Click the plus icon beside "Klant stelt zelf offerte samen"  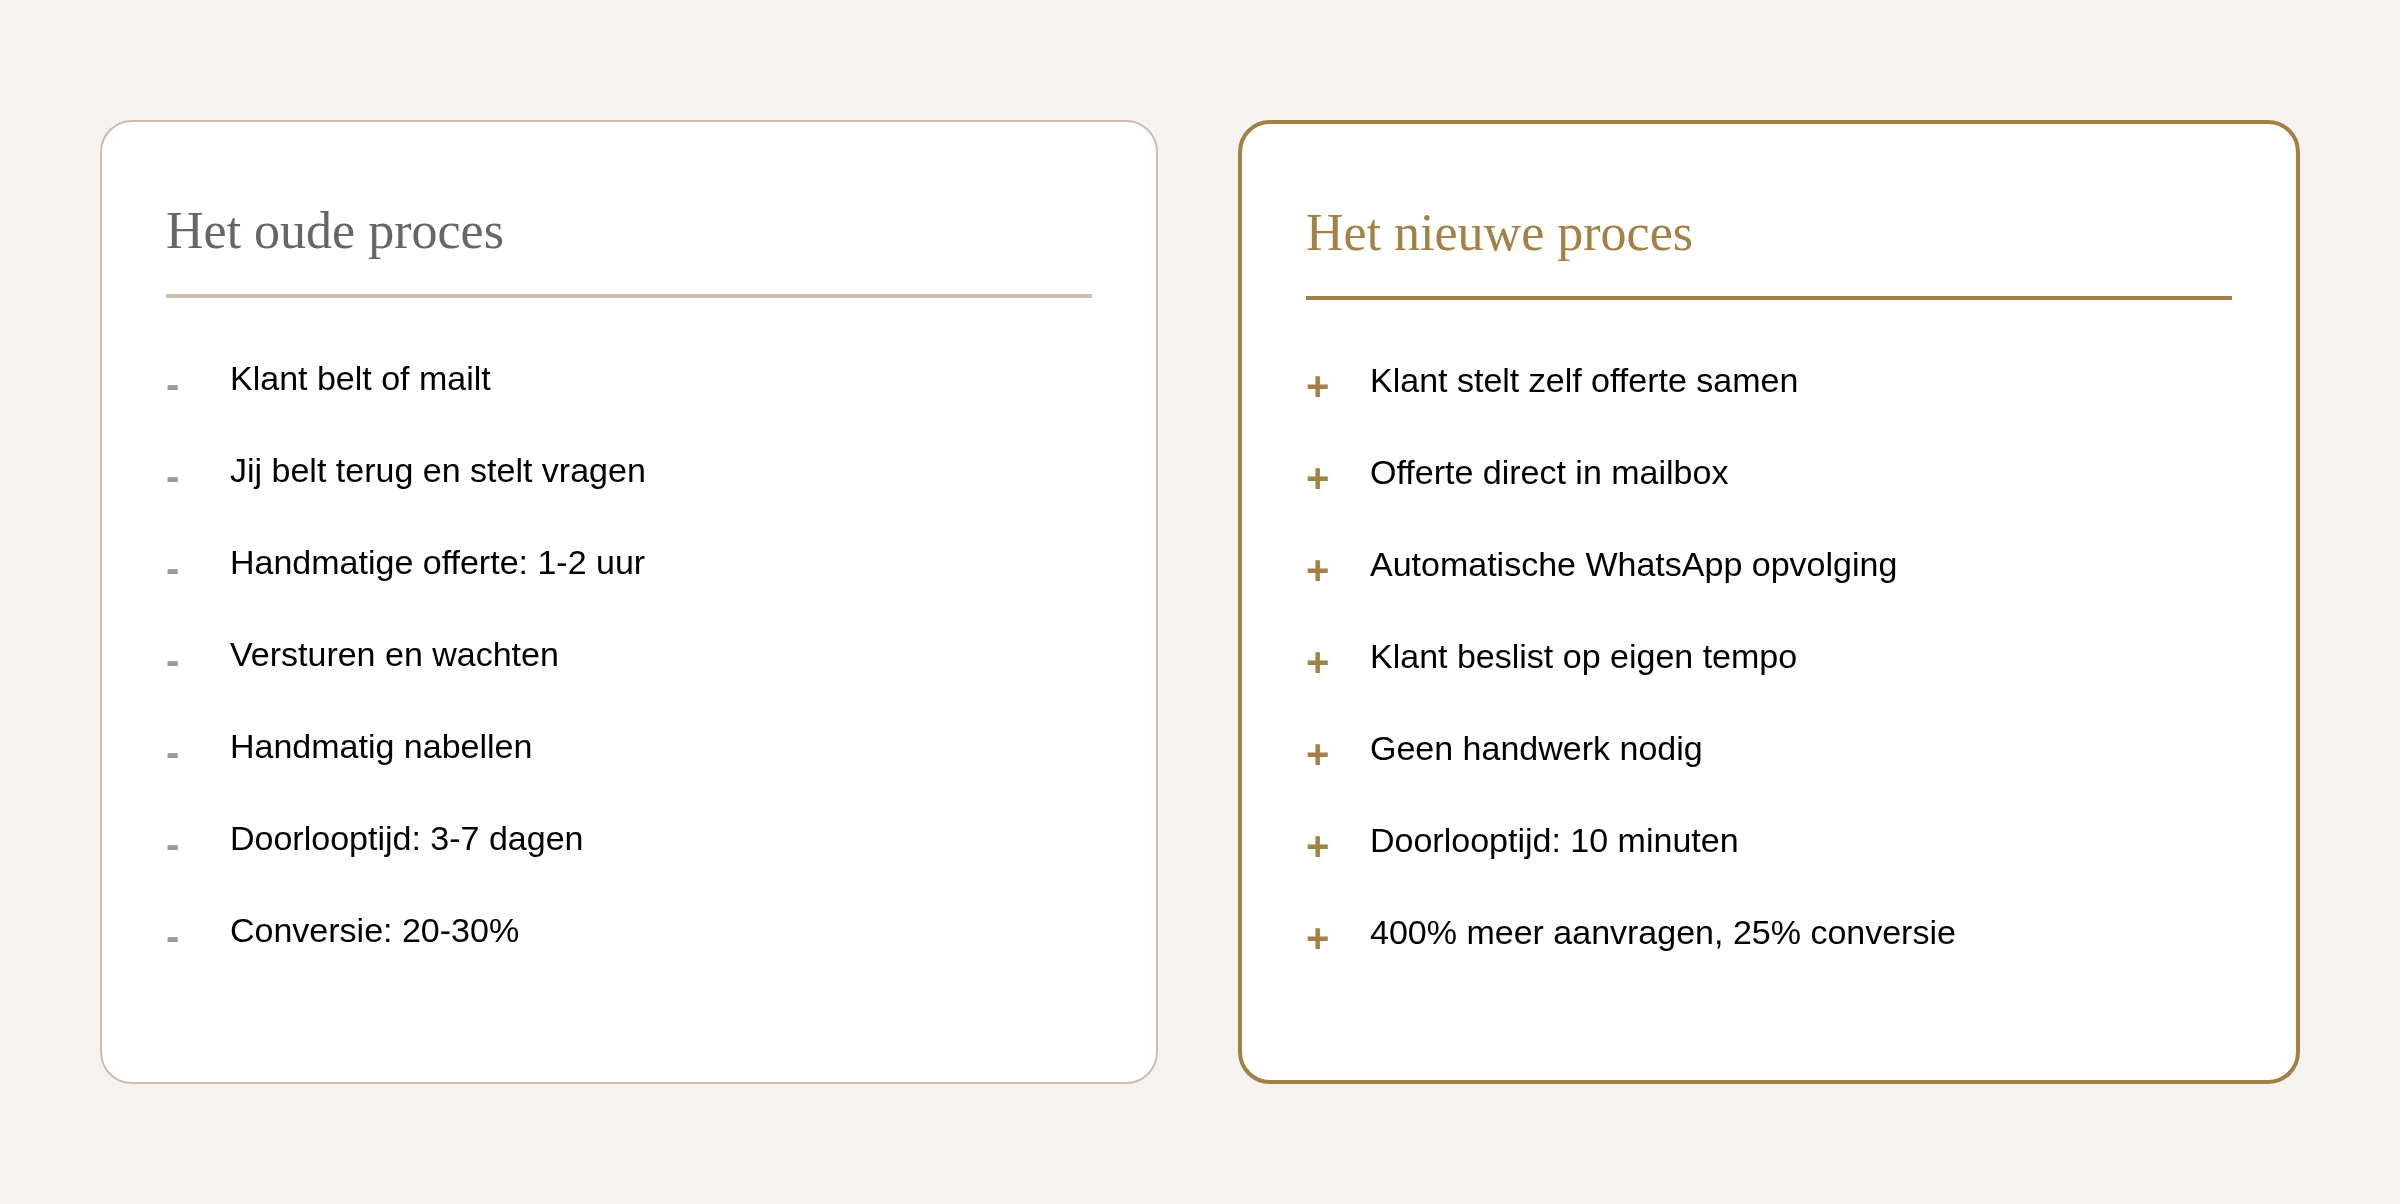[x=1317, y=386]
